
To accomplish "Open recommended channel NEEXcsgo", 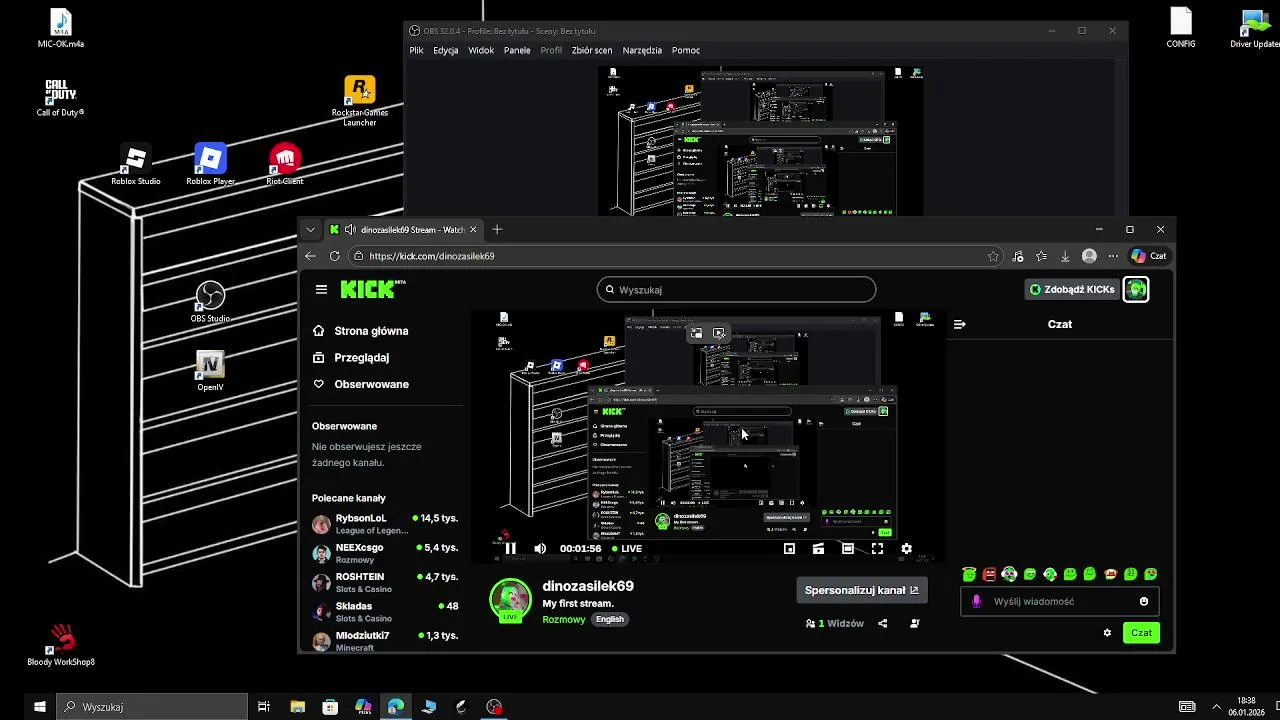I will pos(385,553).
